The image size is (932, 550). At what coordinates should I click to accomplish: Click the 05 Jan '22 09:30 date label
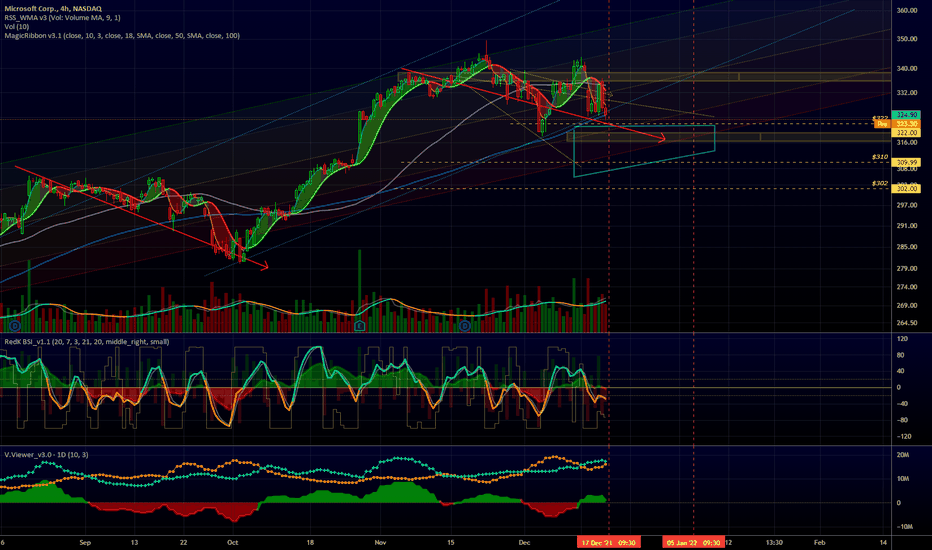point(693,542)
